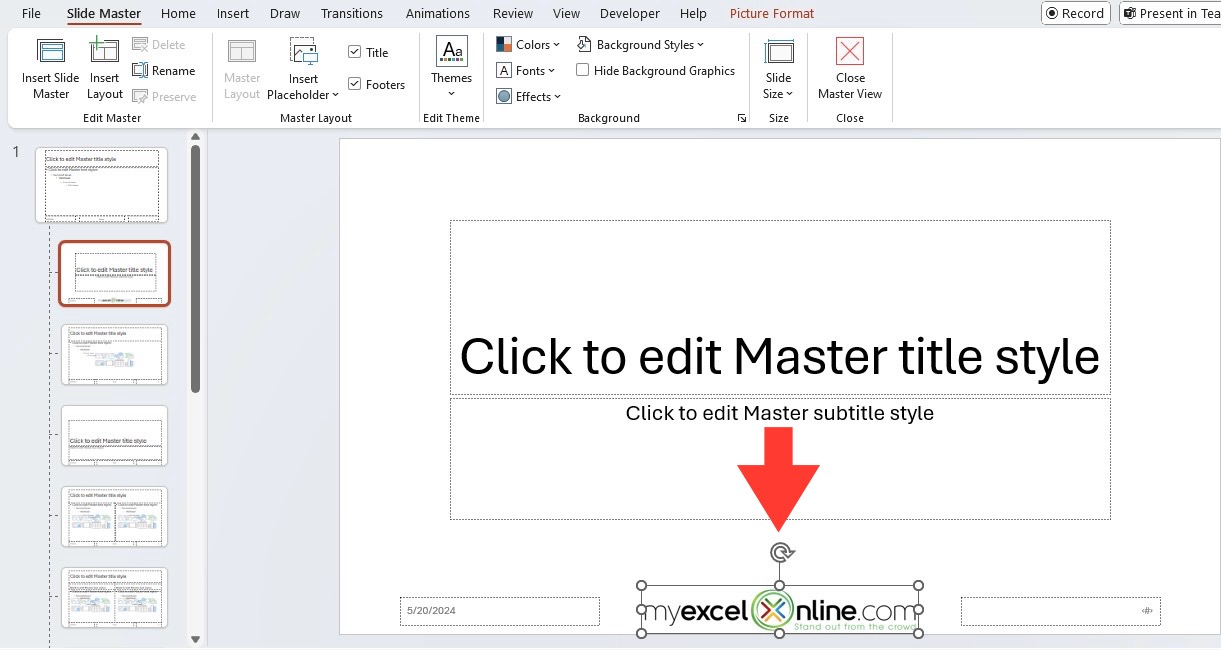Click thumbnail pane scroll down arrow

point(195,640)
